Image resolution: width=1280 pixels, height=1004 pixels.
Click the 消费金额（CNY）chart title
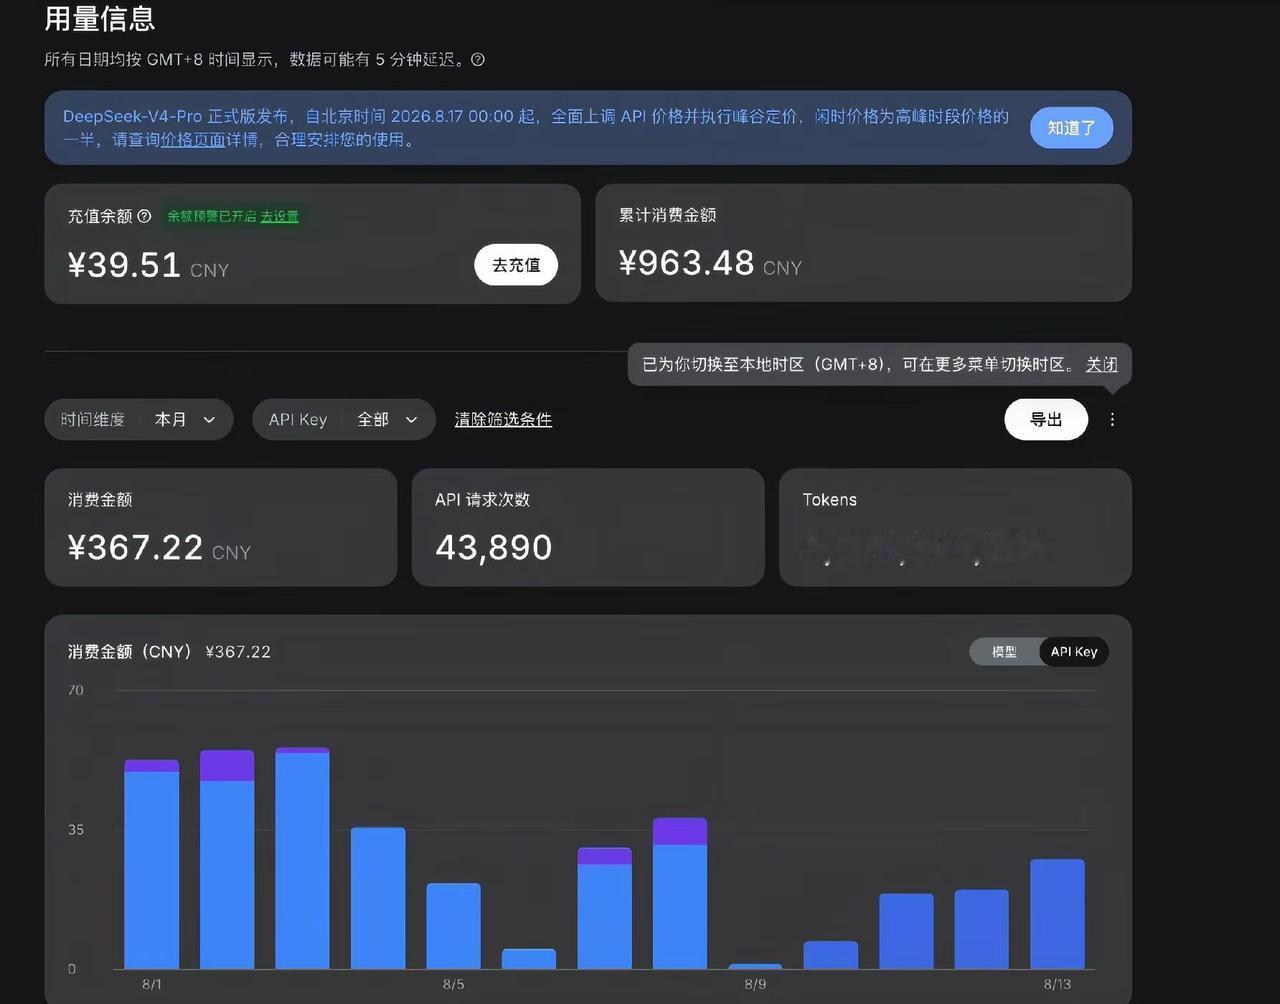coord(130,652)
